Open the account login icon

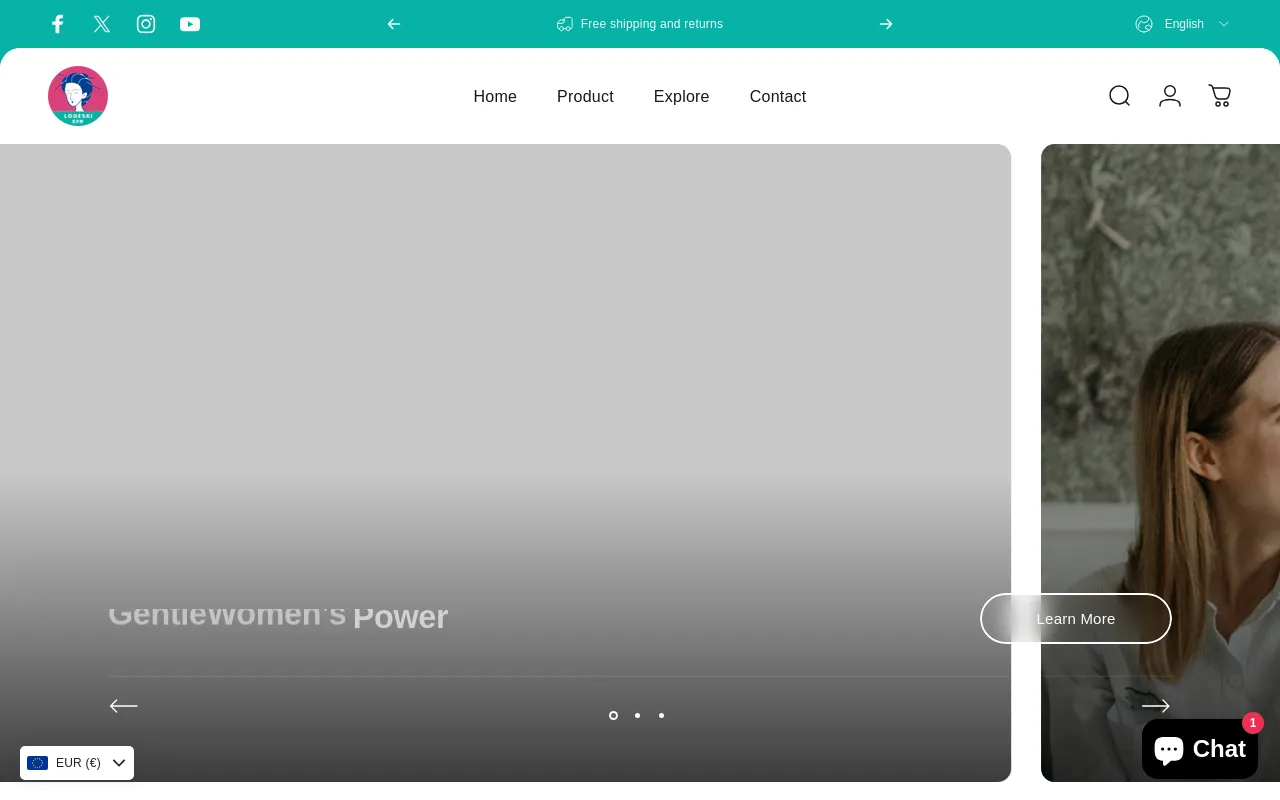coord(1169,96)
